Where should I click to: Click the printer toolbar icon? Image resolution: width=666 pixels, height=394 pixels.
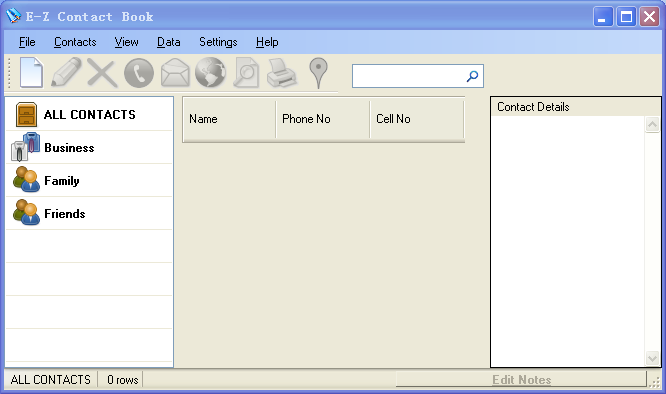coord(281,73)
